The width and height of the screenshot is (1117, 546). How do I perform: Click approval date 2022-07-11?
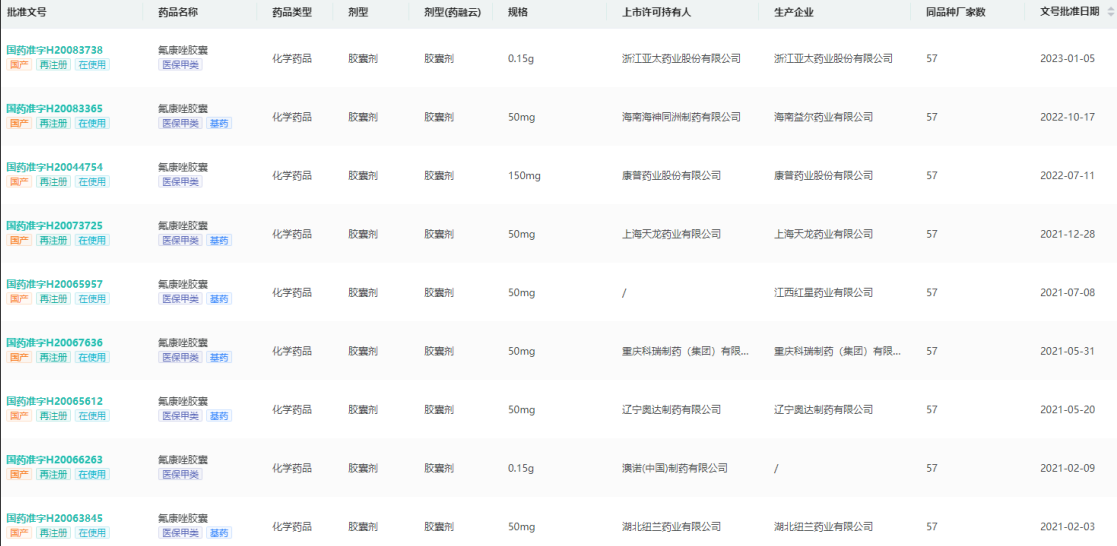point(1067,175)
